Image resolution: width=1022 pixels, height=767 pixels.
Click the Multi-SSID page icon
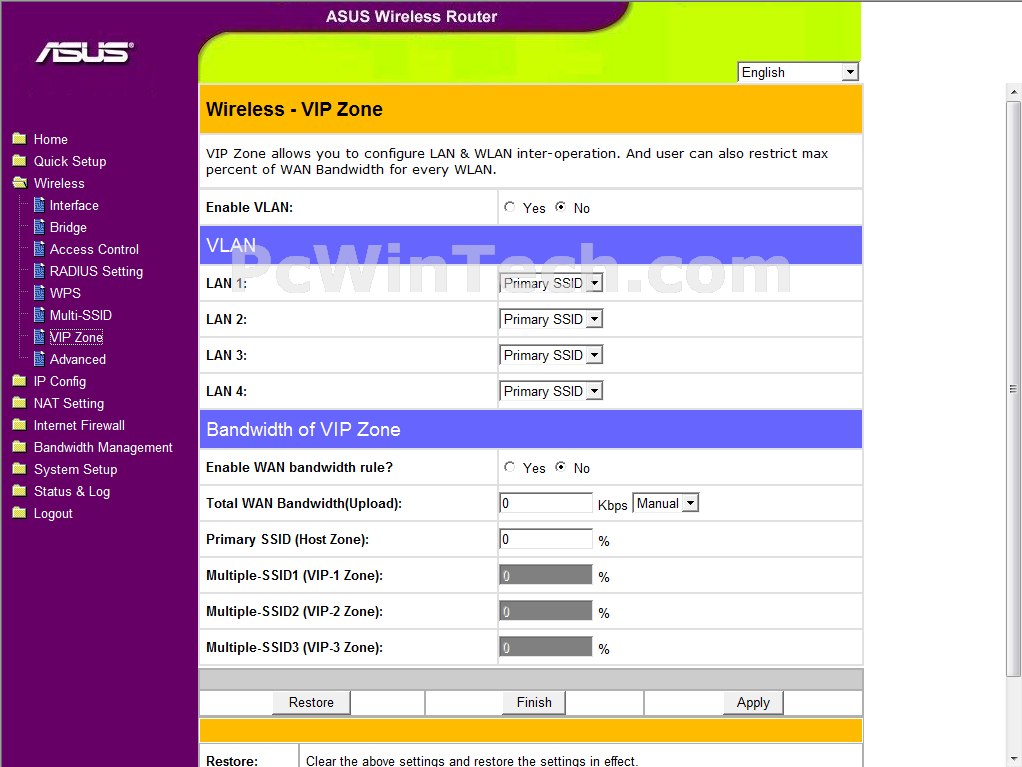pyautogui.click(x=39, y=315)
